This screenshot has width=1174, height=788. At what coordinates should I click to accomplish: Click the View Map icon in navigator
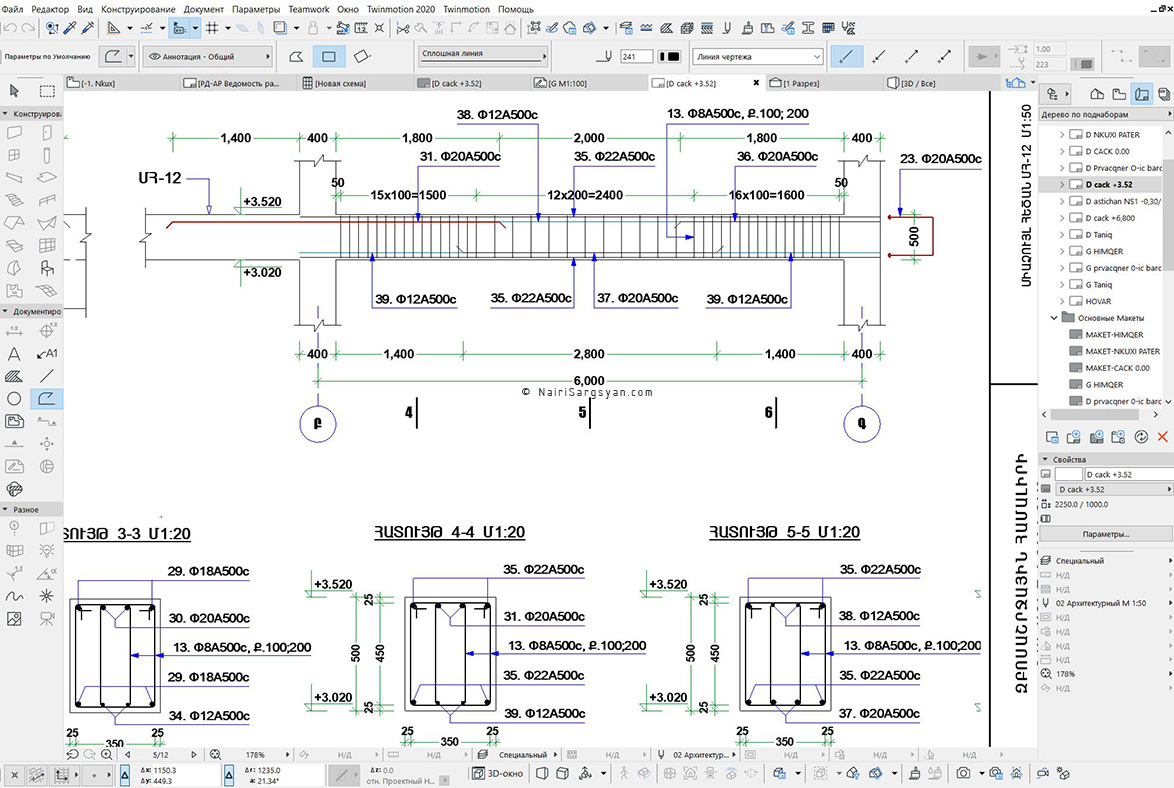tap(1119, 94)
